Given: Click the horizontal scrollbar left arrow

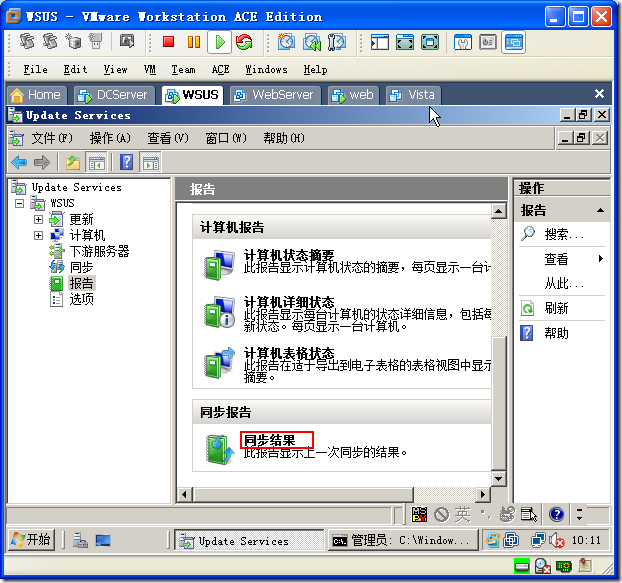Looking at the screenshot, I should [184, 495].
